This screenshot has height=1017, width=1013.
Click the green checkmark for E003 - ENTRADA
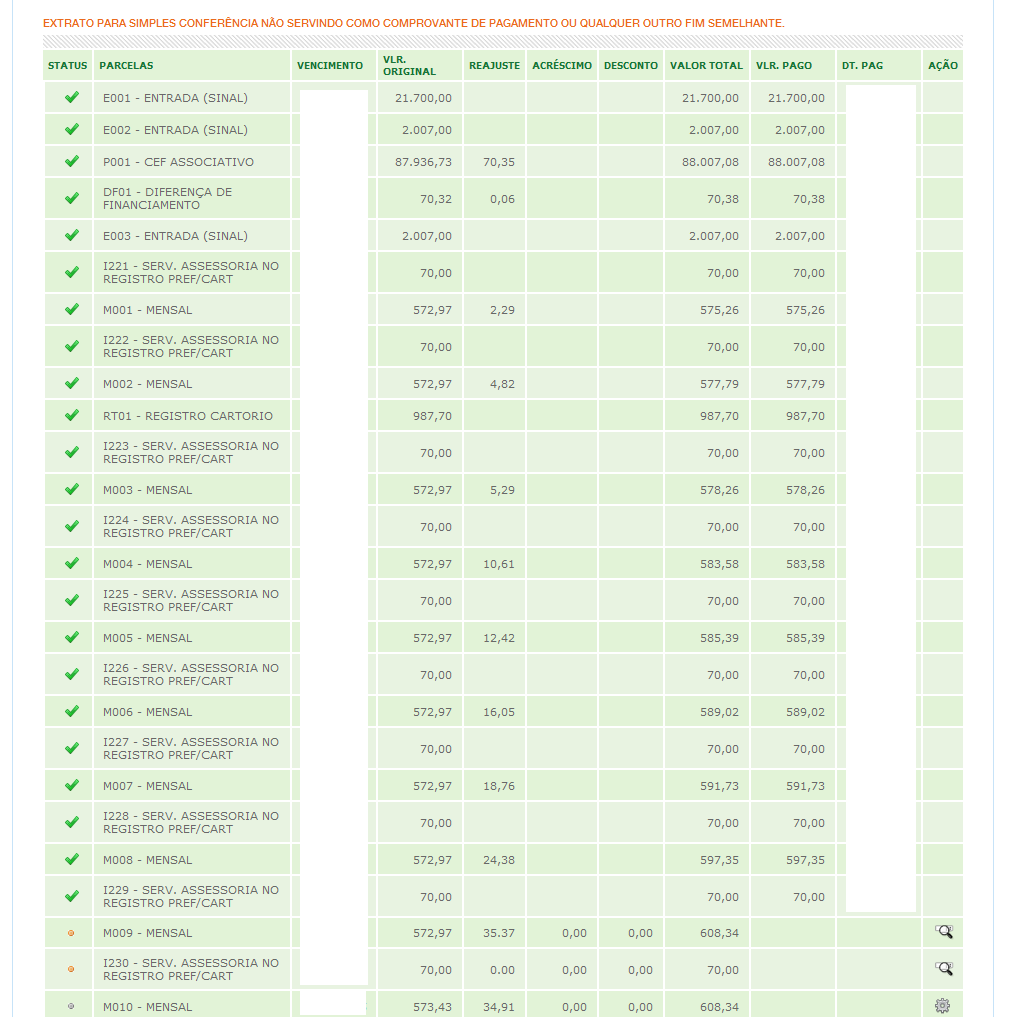click(71, 235)
